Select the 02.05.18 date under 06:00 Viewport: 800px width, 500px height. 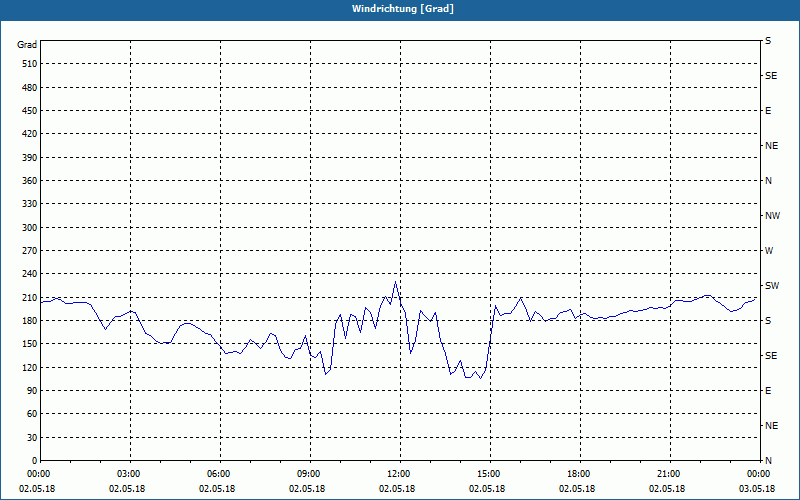coord(217,489)
